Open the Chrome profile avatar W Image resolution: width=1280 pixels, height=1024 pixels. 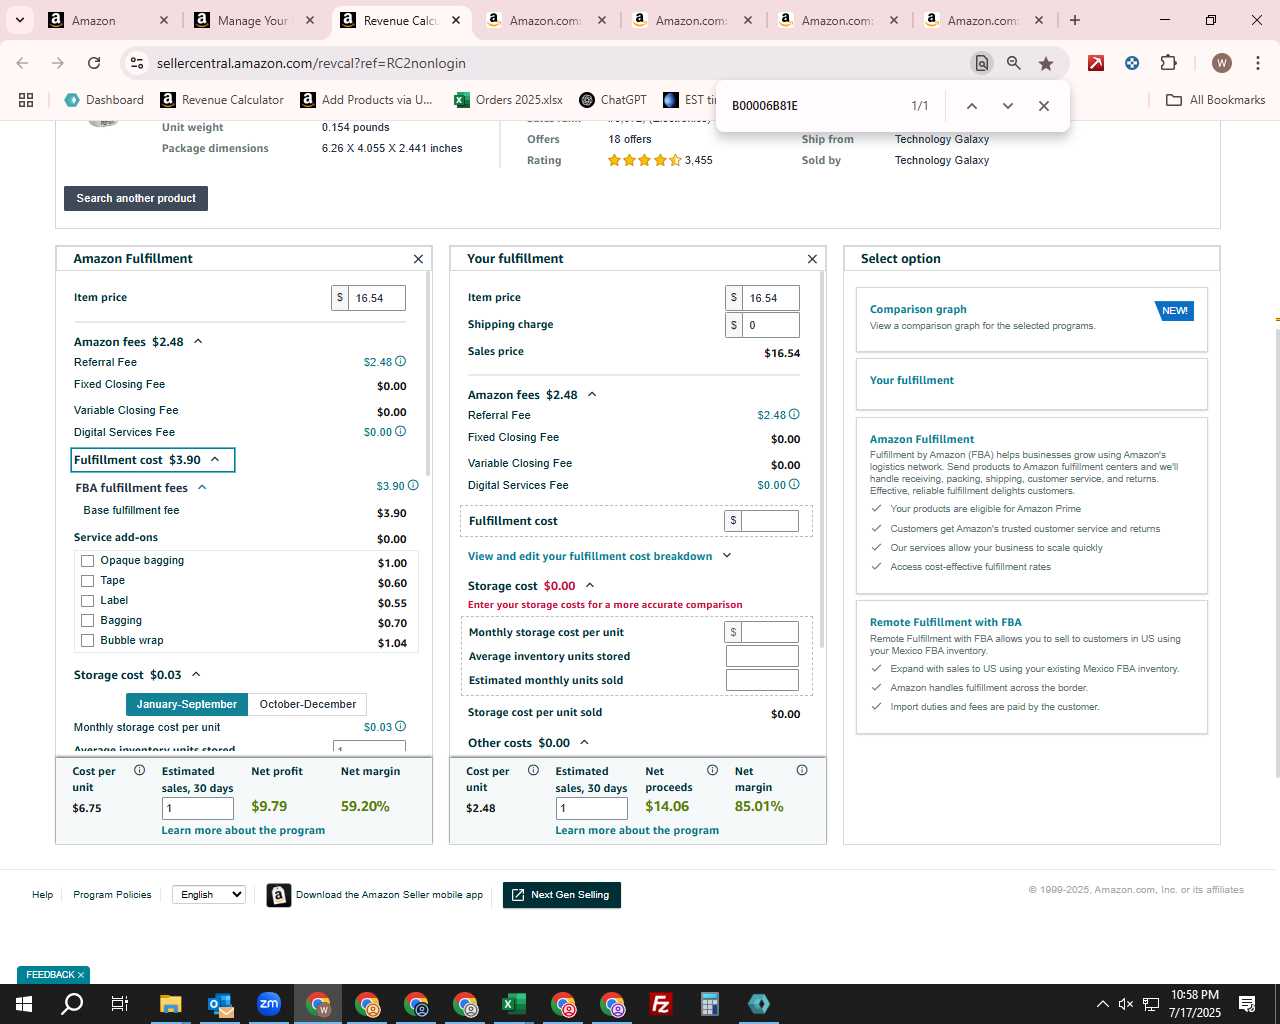point(1221,63)
